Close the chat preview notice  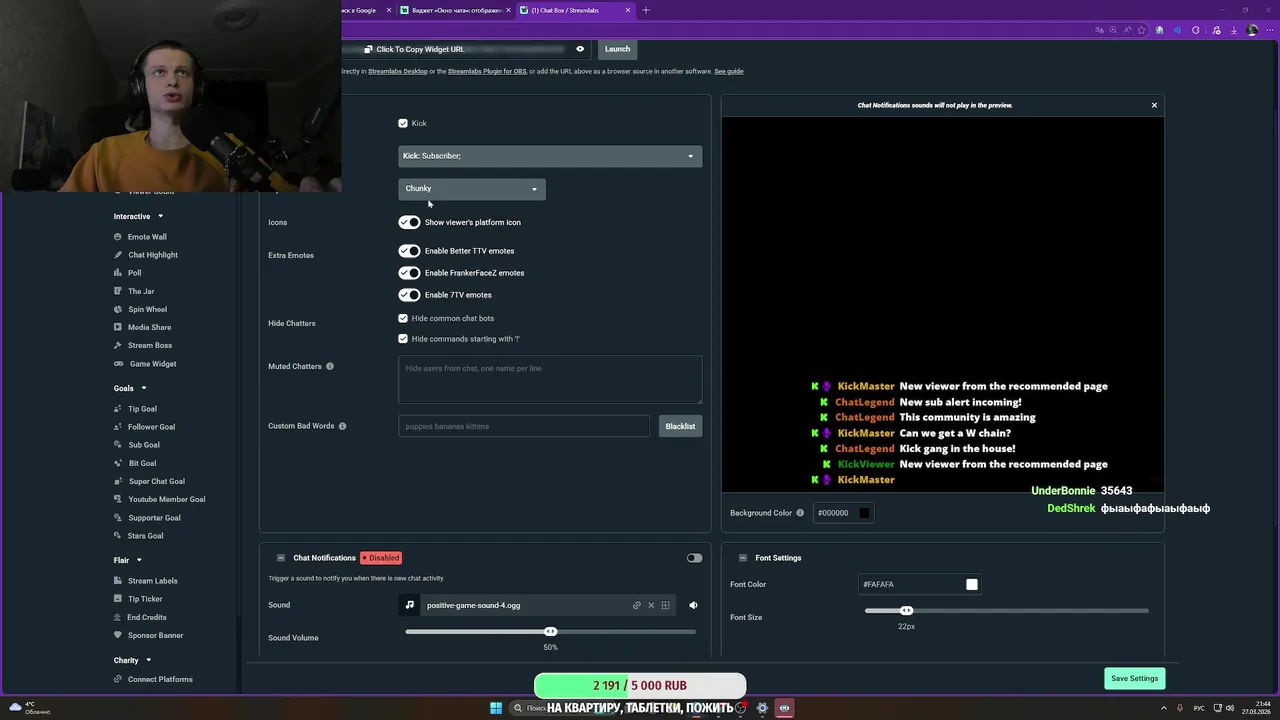pos(1154,105)
